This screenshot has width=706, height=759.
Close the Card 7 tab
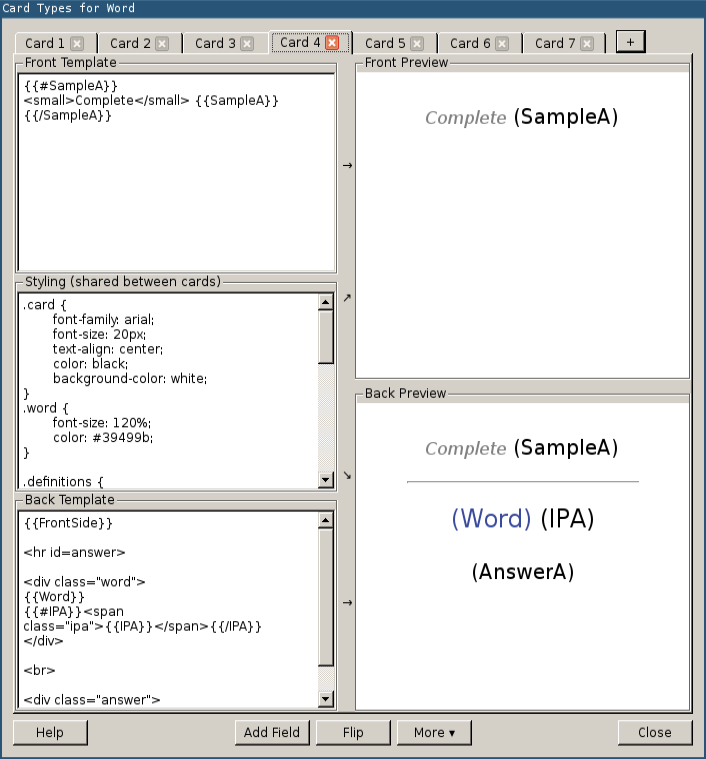[x=587, y=44]
